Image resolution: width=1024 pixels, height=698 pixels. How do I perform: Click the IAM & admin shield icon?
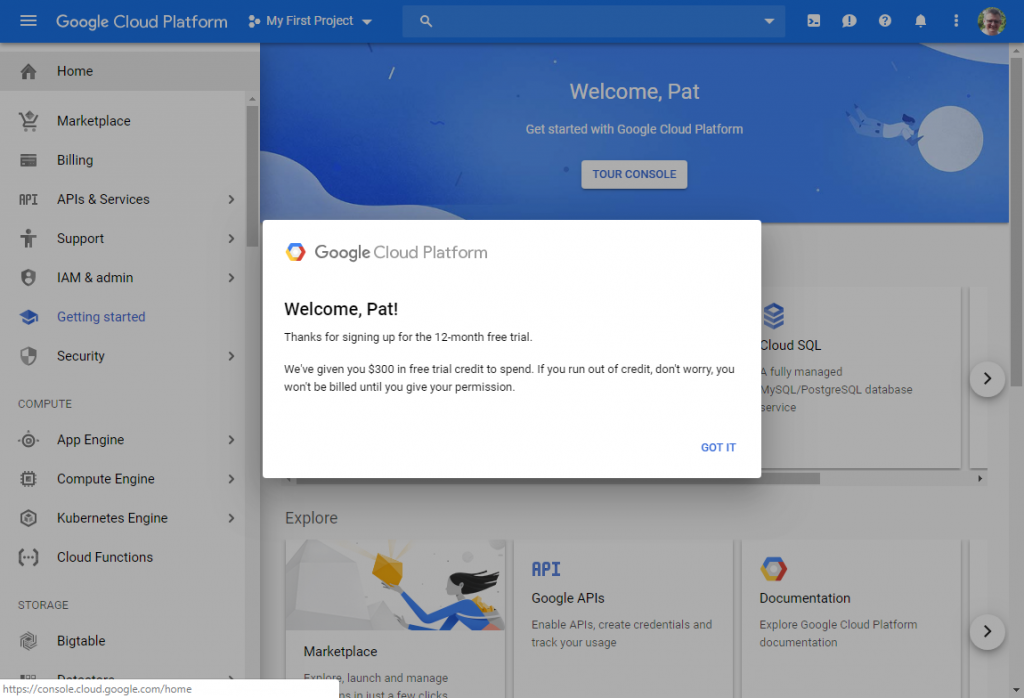[28, 278]
